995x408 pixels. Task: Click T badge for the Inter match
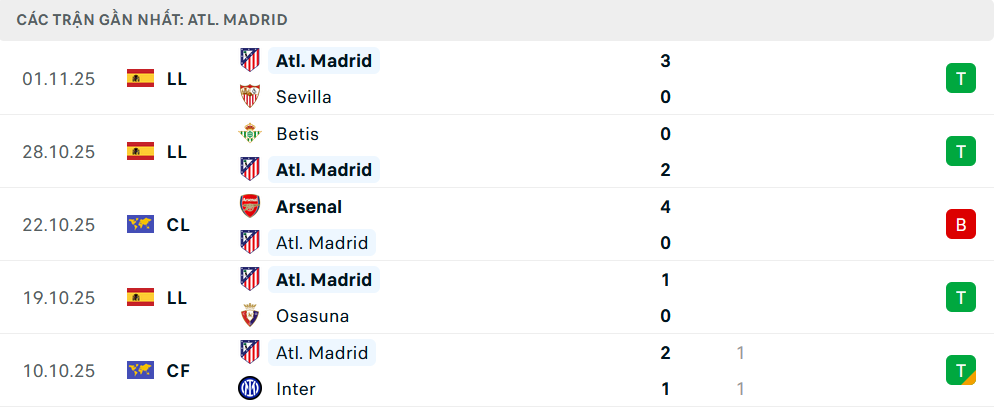point(960,370)
